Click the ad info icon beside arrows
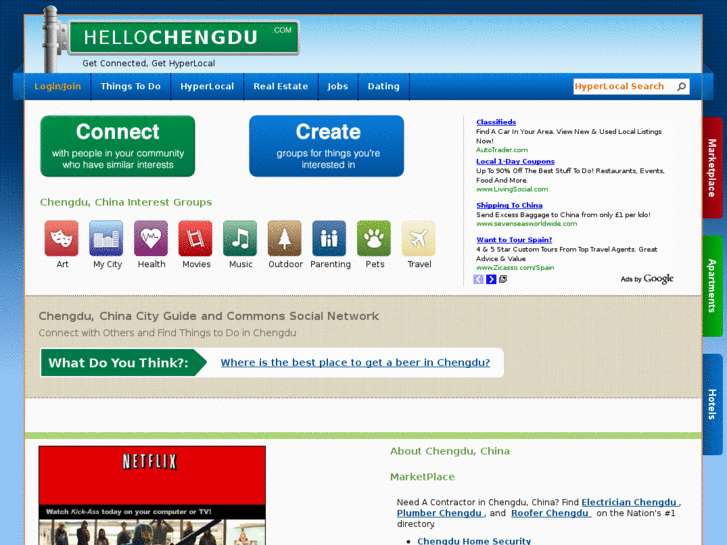This screenshot has height=545, width=727. (503, 279)
